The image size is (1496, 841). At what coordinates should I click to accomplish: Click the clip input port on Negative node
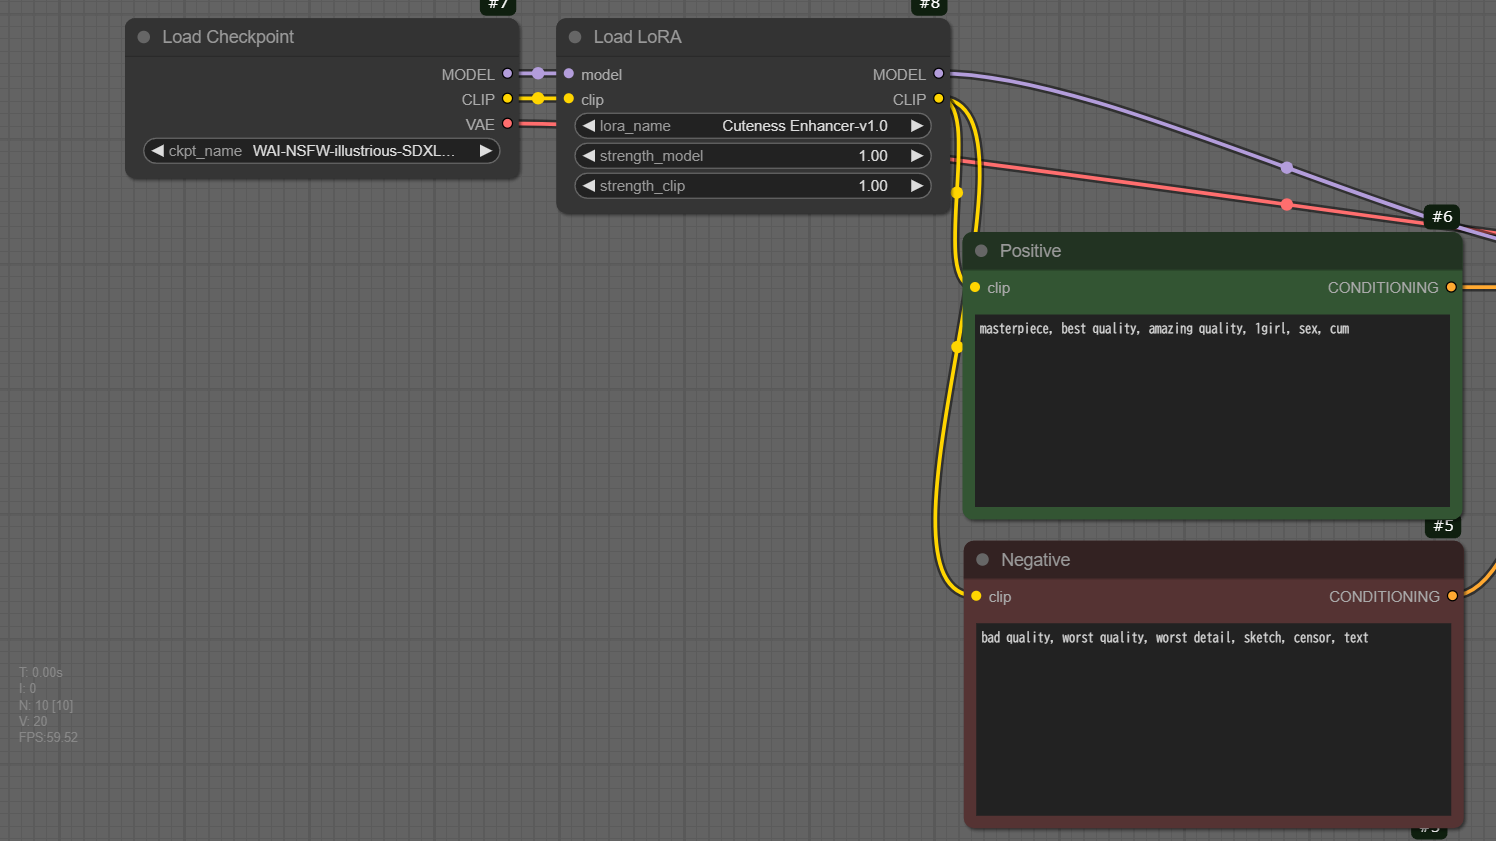(x=976, y=596)
